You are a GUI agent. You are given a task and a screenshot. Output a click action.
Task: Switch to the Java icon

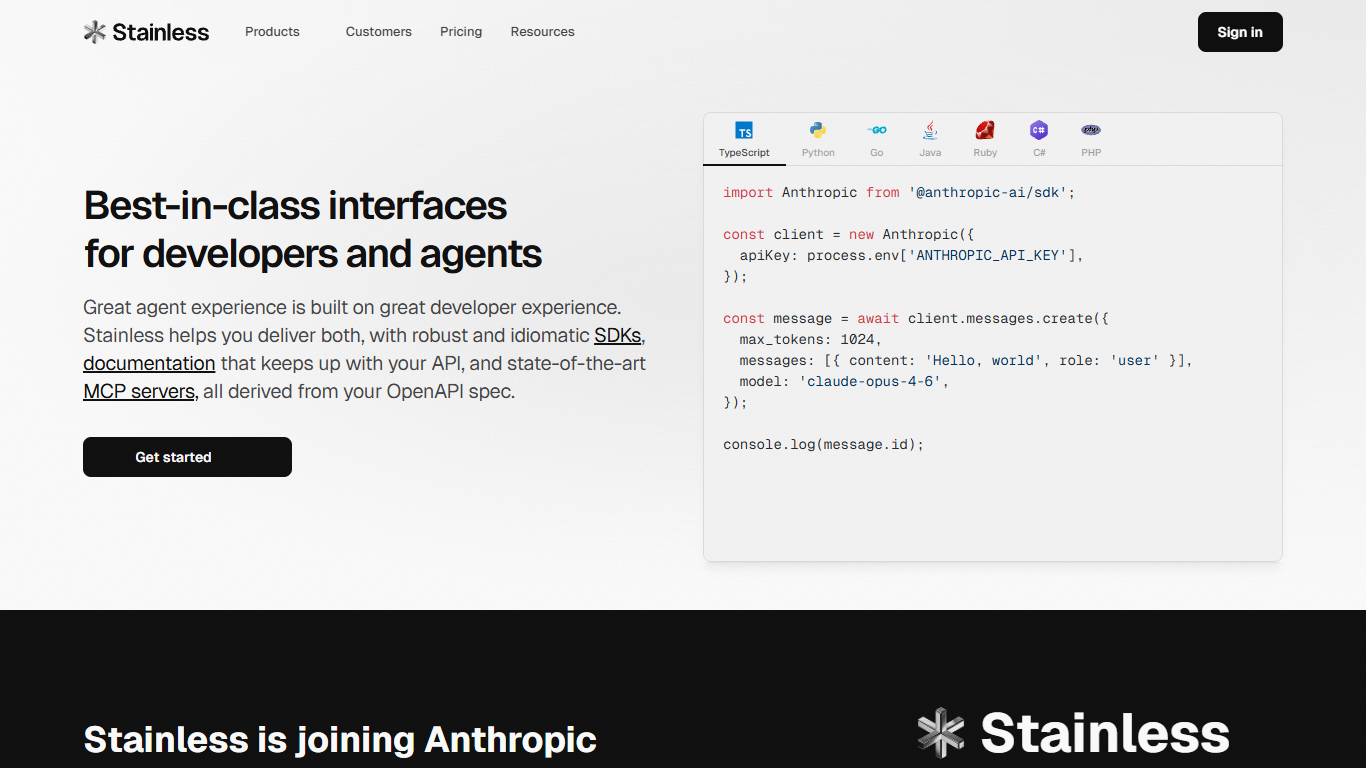coord(930,130)
